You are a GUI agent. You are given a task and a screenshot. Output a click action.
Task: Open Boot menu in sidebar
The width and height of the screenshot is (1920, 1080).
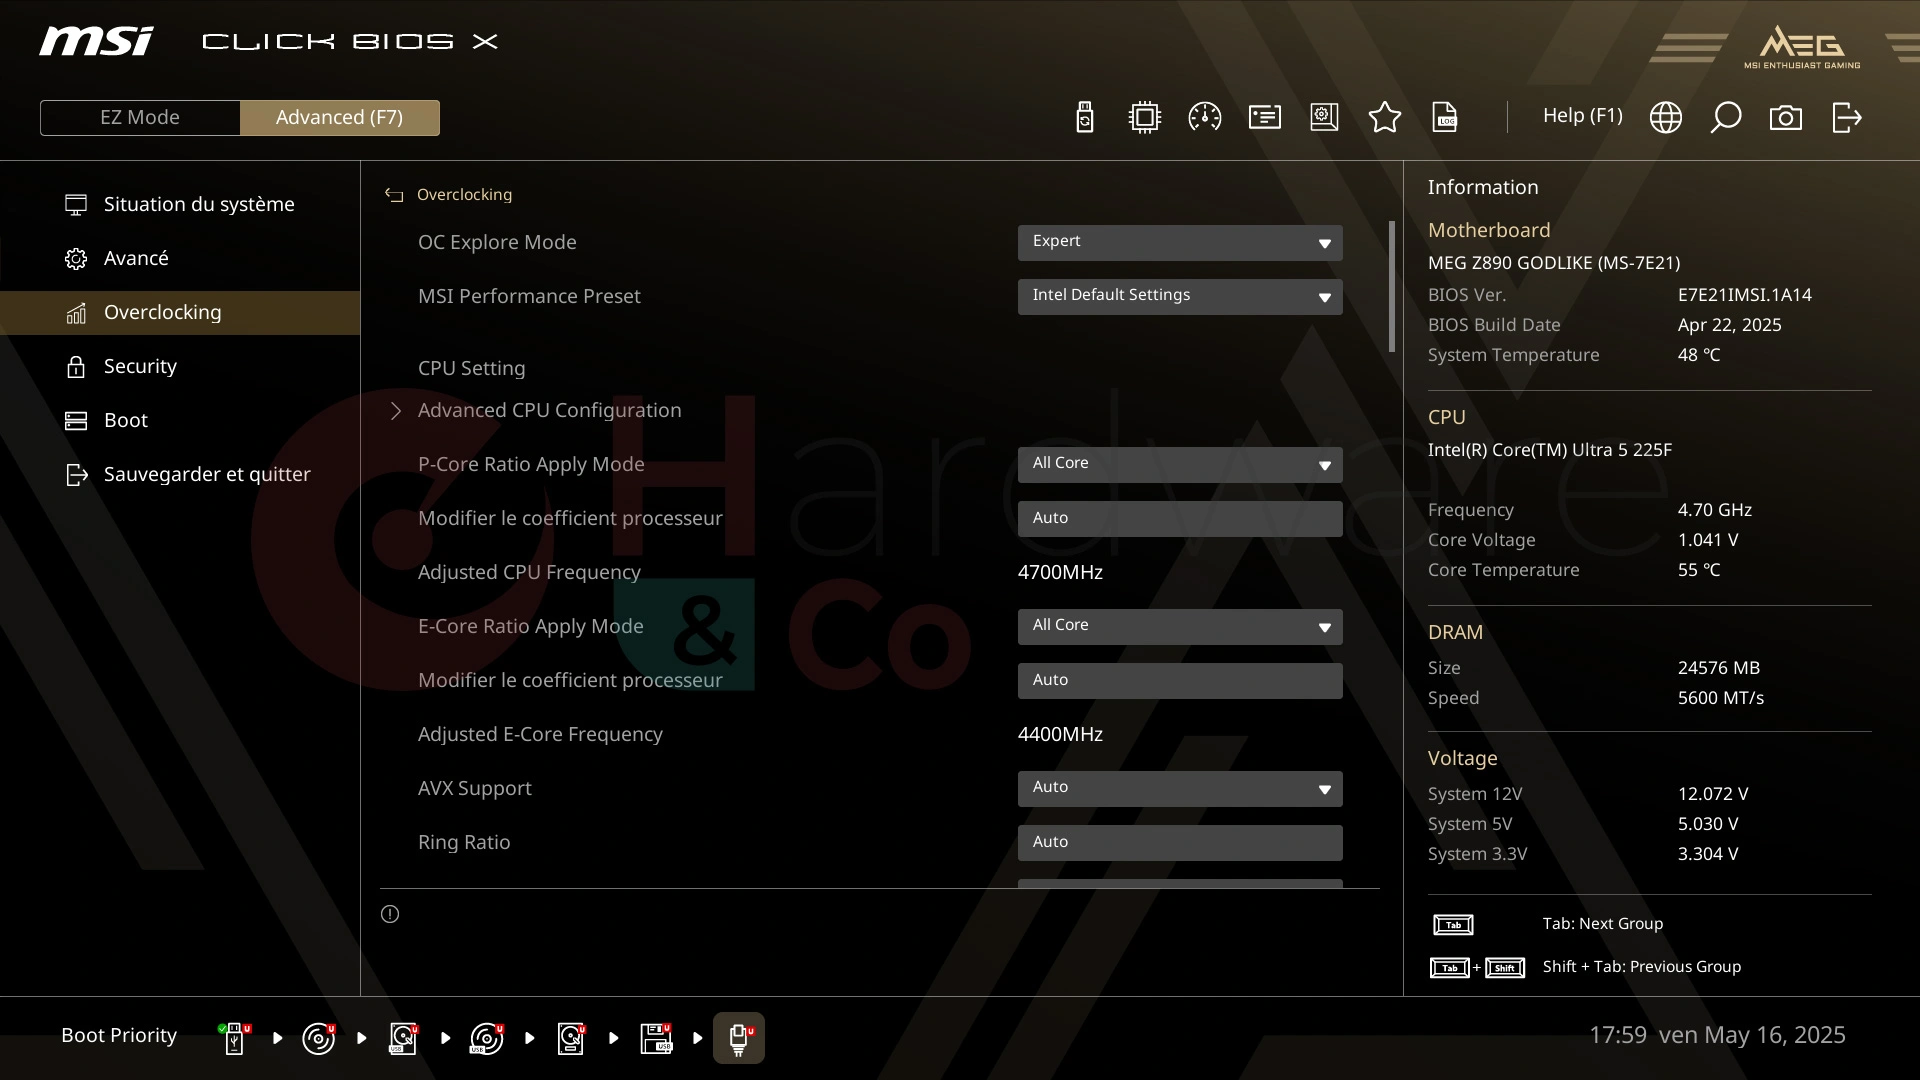180,420
